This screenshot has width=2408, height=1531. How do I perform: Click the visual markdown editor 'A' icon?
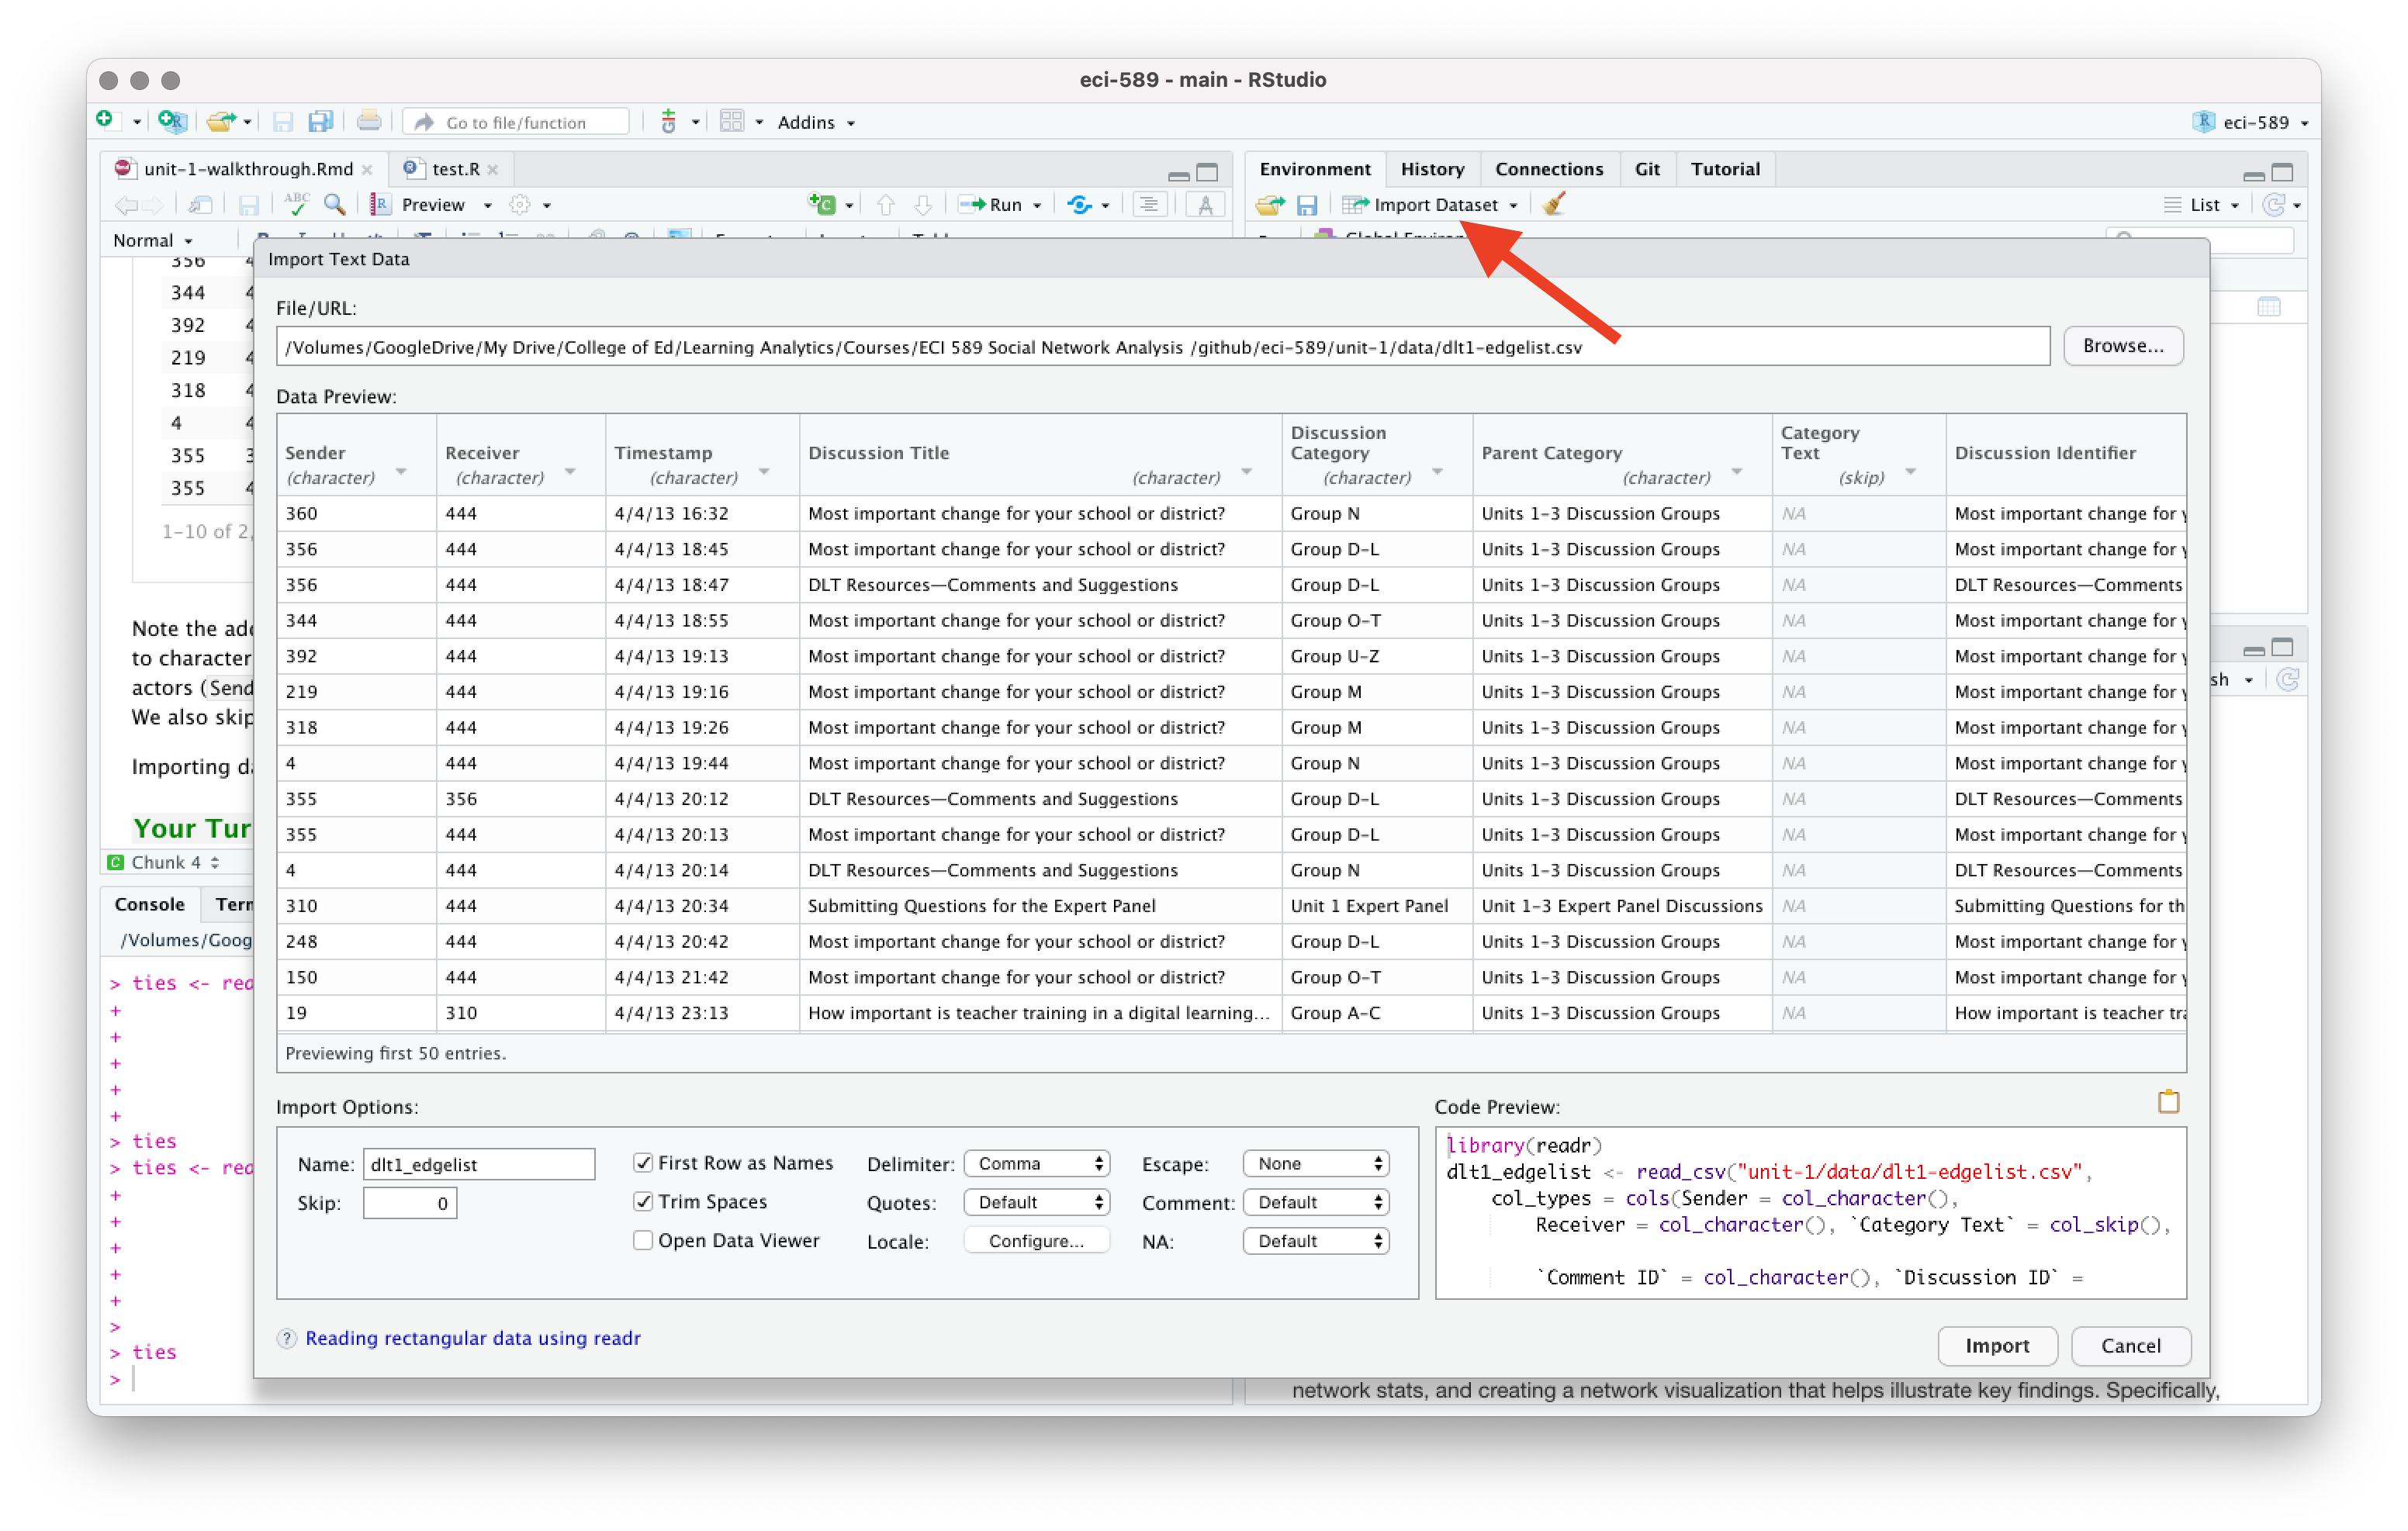point(1206,205)
